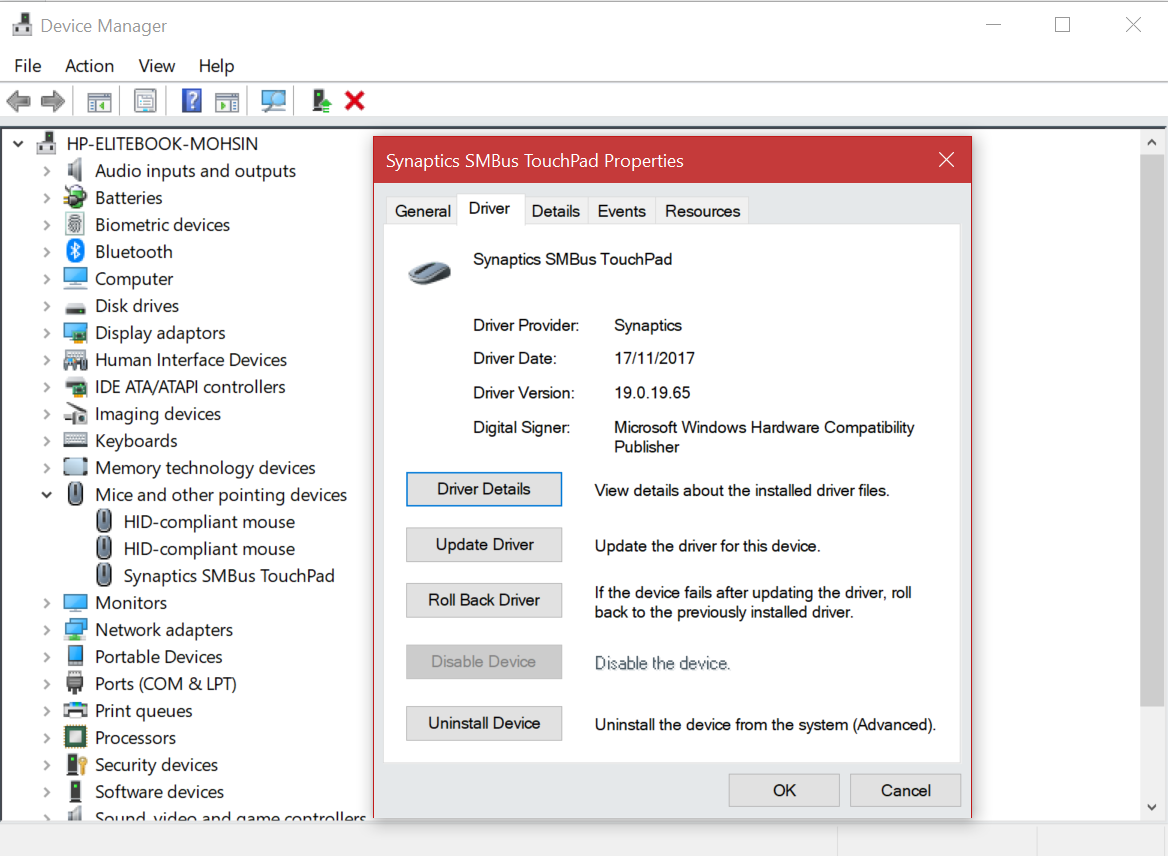Click the driver date 17/11/2017
This screenshot has width=1168, height=856.
tap(654, 358)
